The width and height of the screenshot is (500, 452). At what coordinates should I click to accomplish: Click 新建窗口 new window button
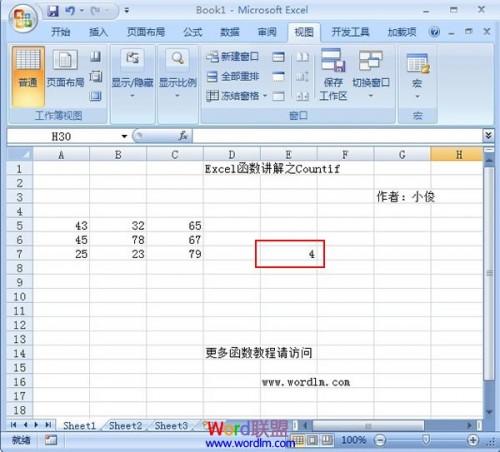coord(232,57)
